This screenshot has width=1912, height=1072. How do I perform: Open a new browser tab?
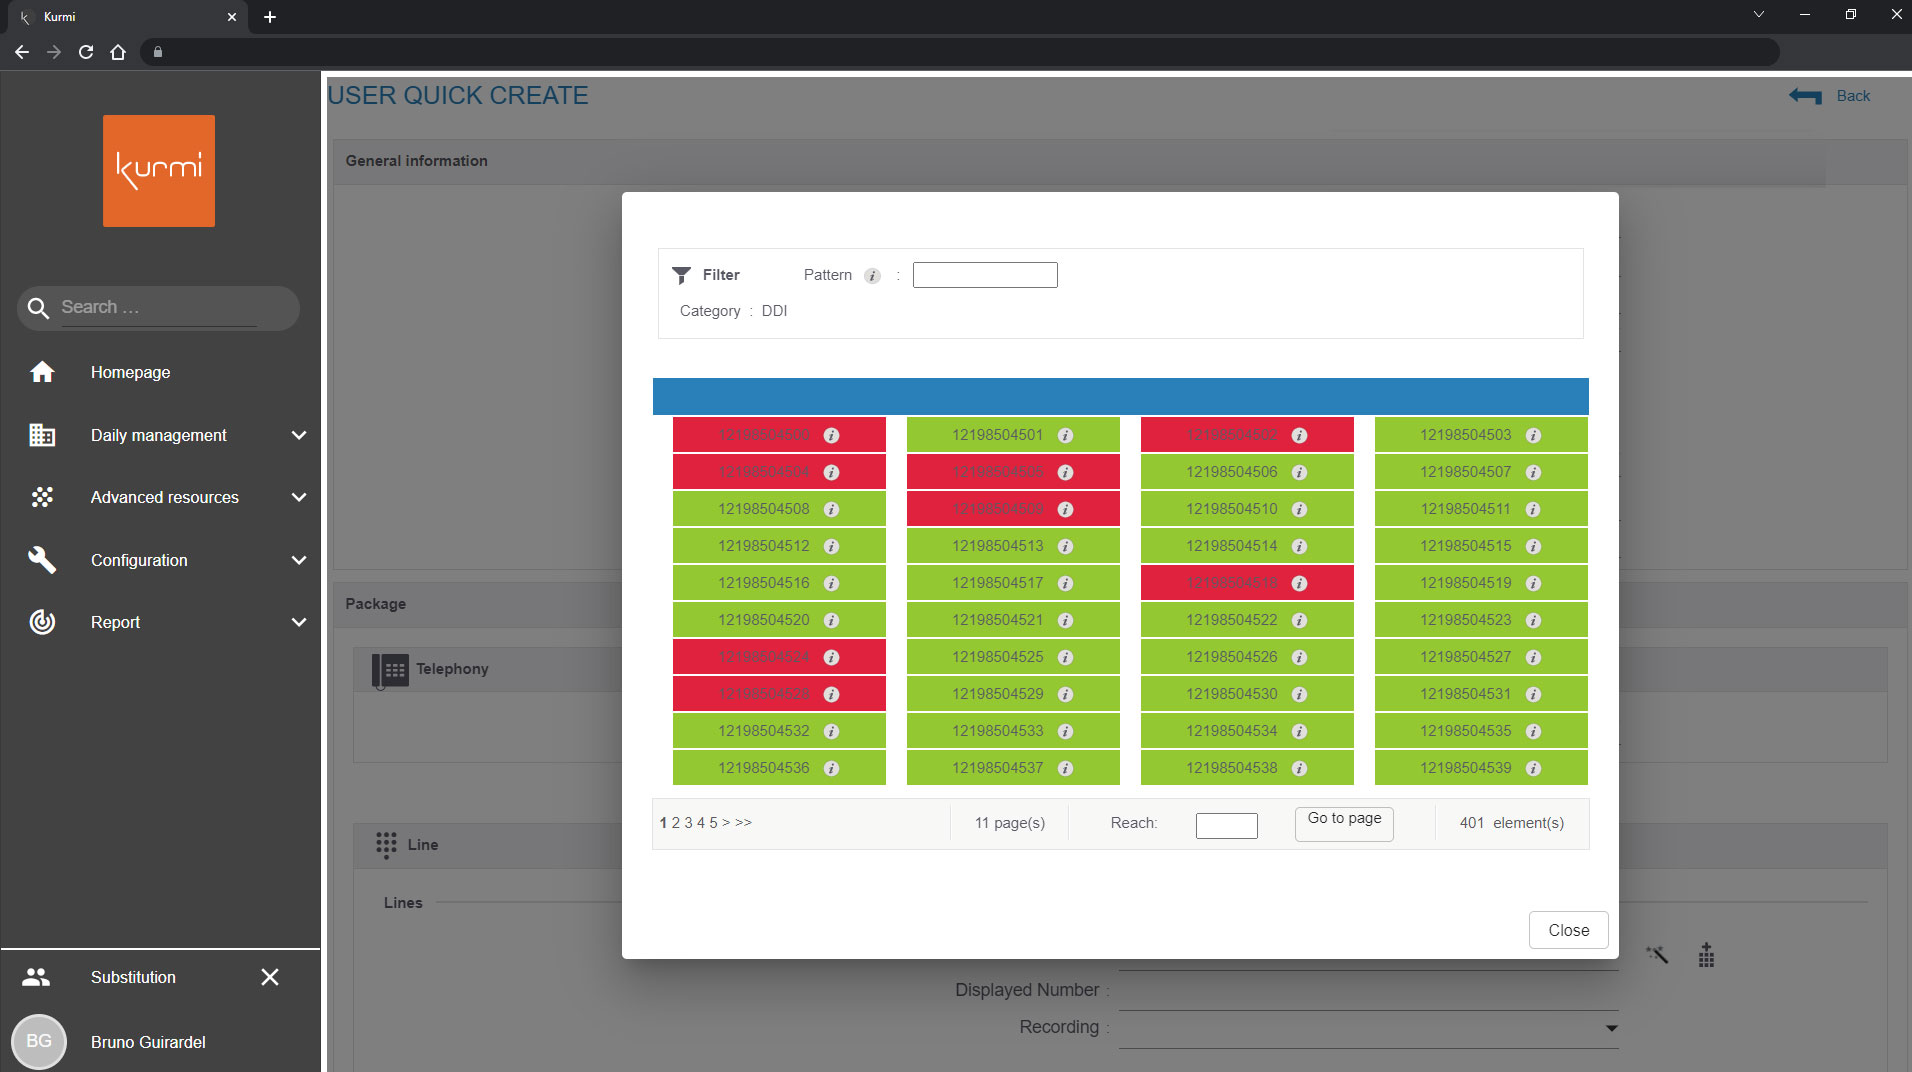pyautogui.click(x=270, y=17)
